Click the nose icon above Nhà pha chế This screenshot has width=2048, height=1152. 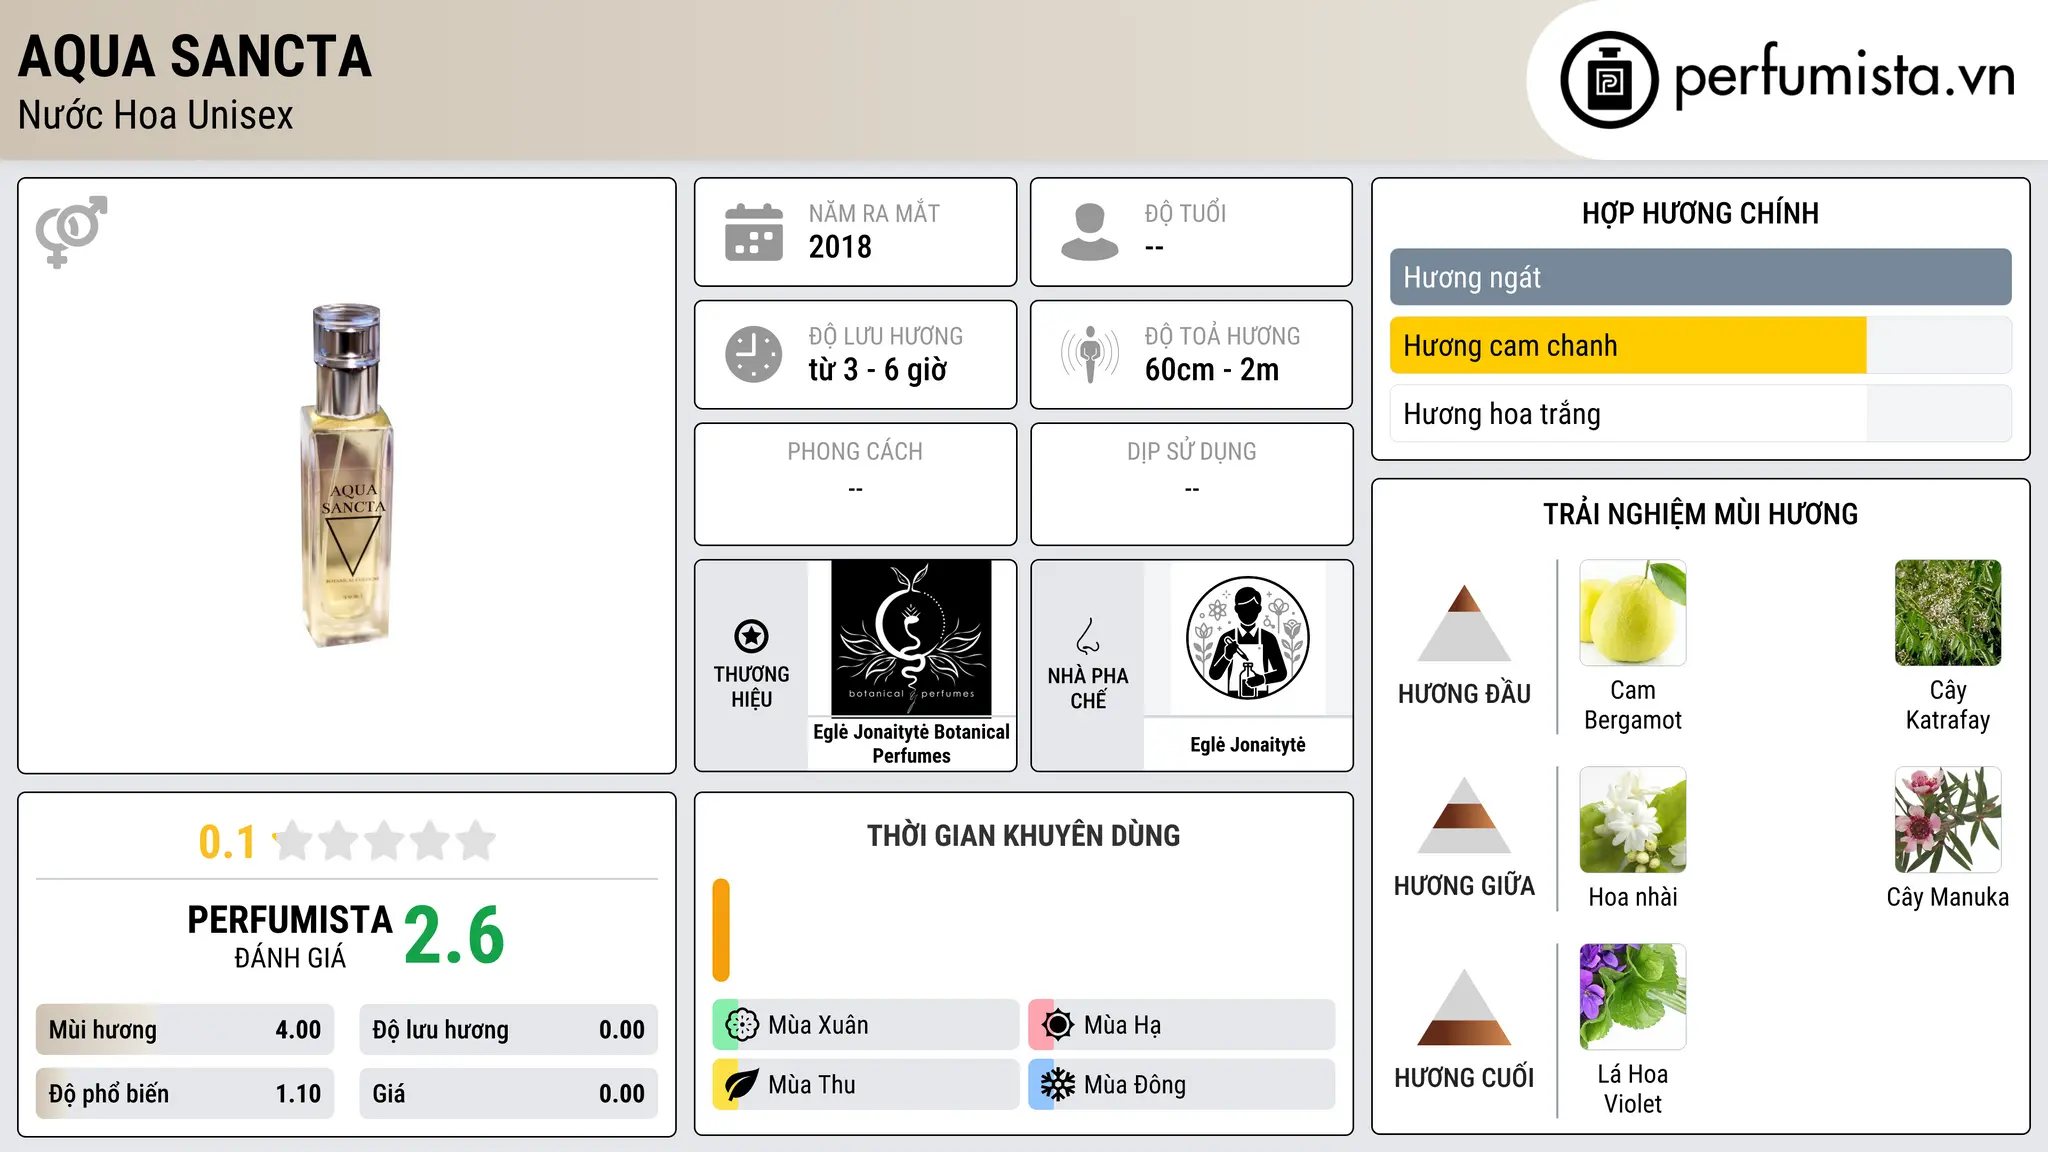tap(1088, 636)
